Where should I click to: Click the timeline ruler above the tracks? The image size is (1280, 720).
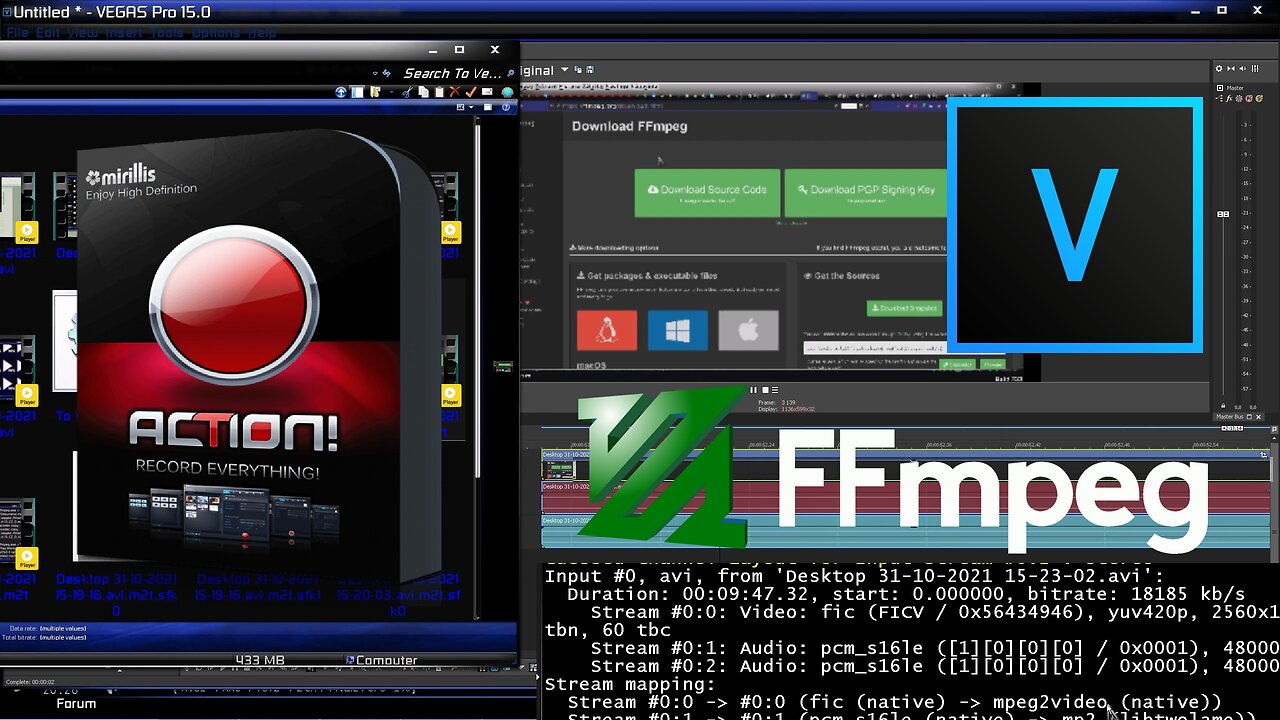(905, 445)
